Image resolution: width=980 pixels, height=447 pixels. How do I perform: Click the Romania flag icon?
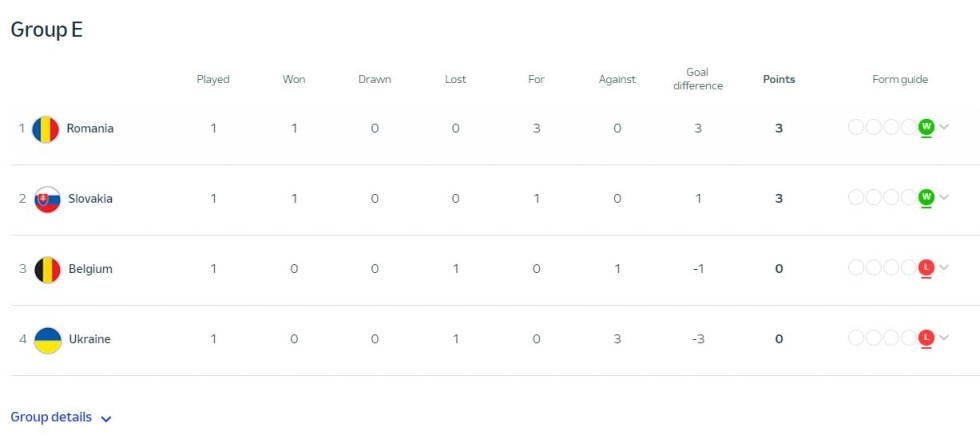(46, 129)
